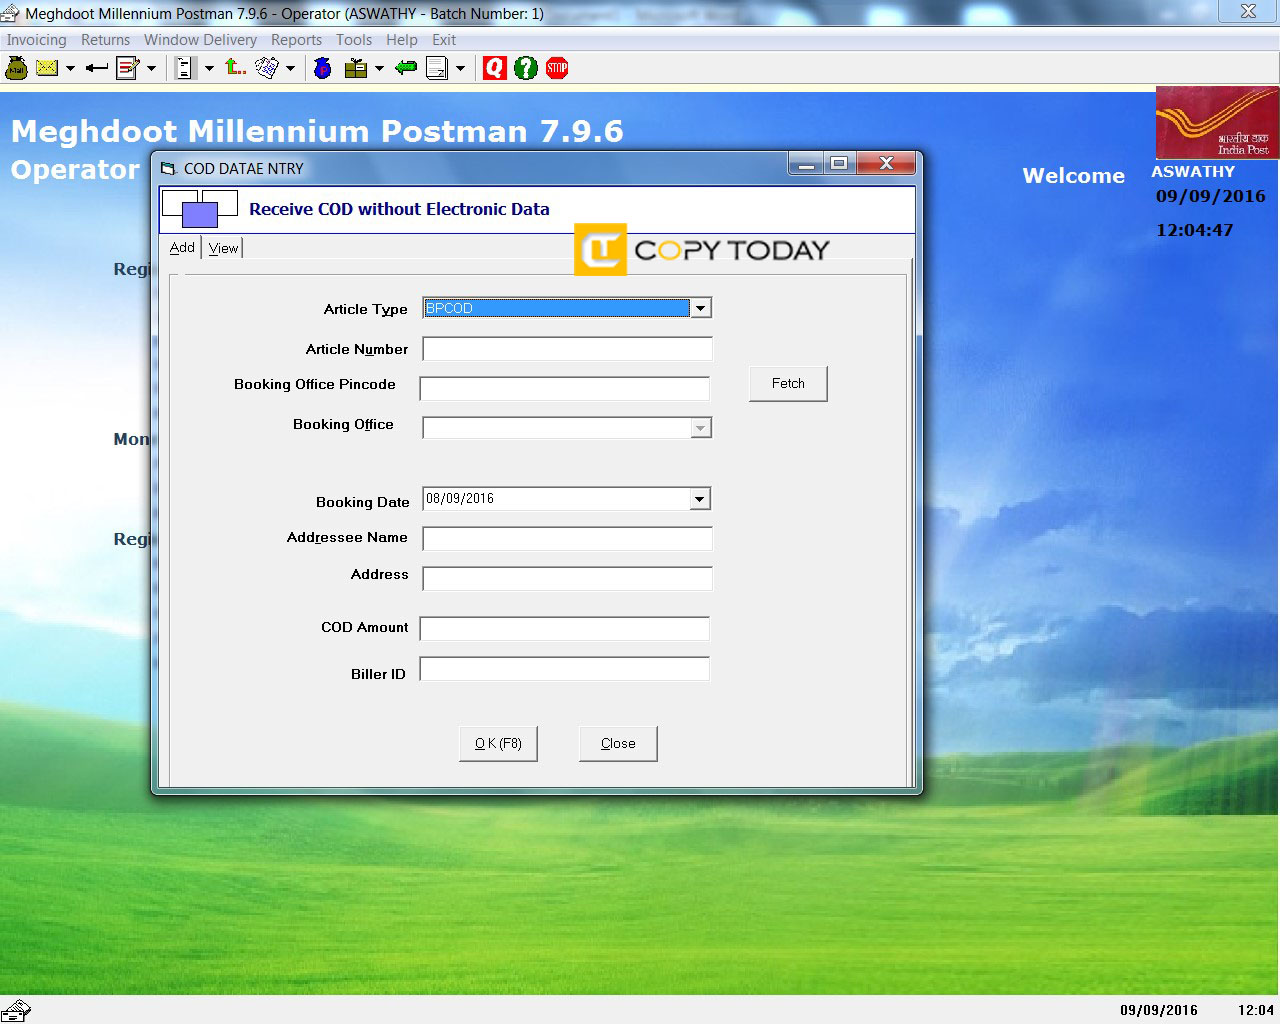Click the Article Number input field
Viewport: 1280px width, 1024px height.
click(567, 349)
